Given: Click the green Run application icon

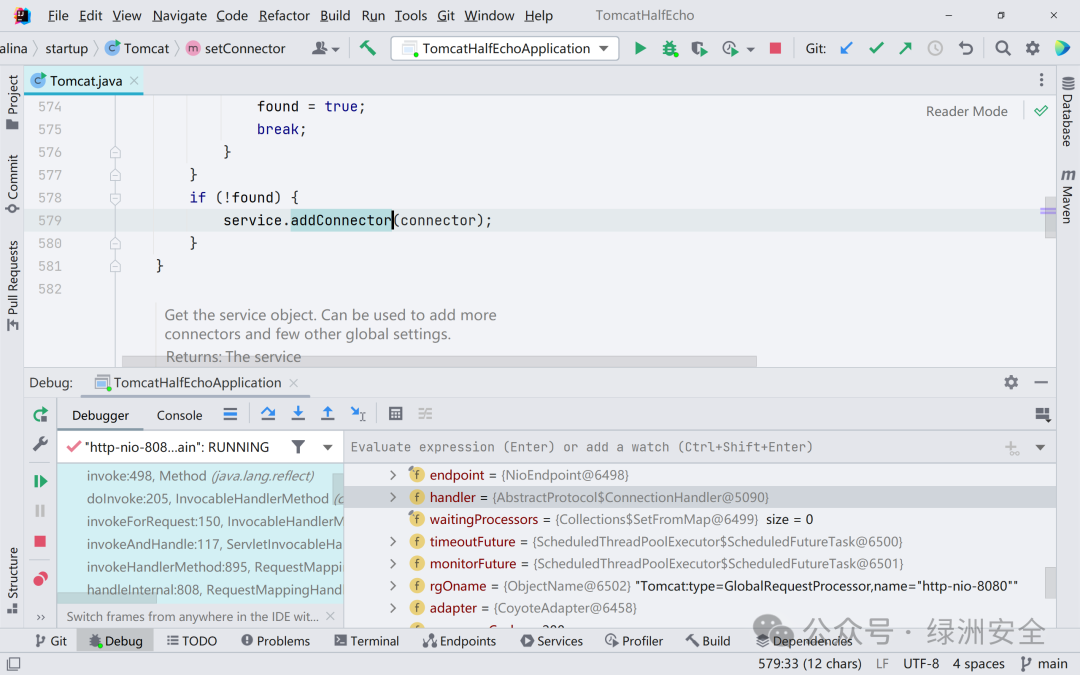Looking at the screenshot, I should click(640, 48).
